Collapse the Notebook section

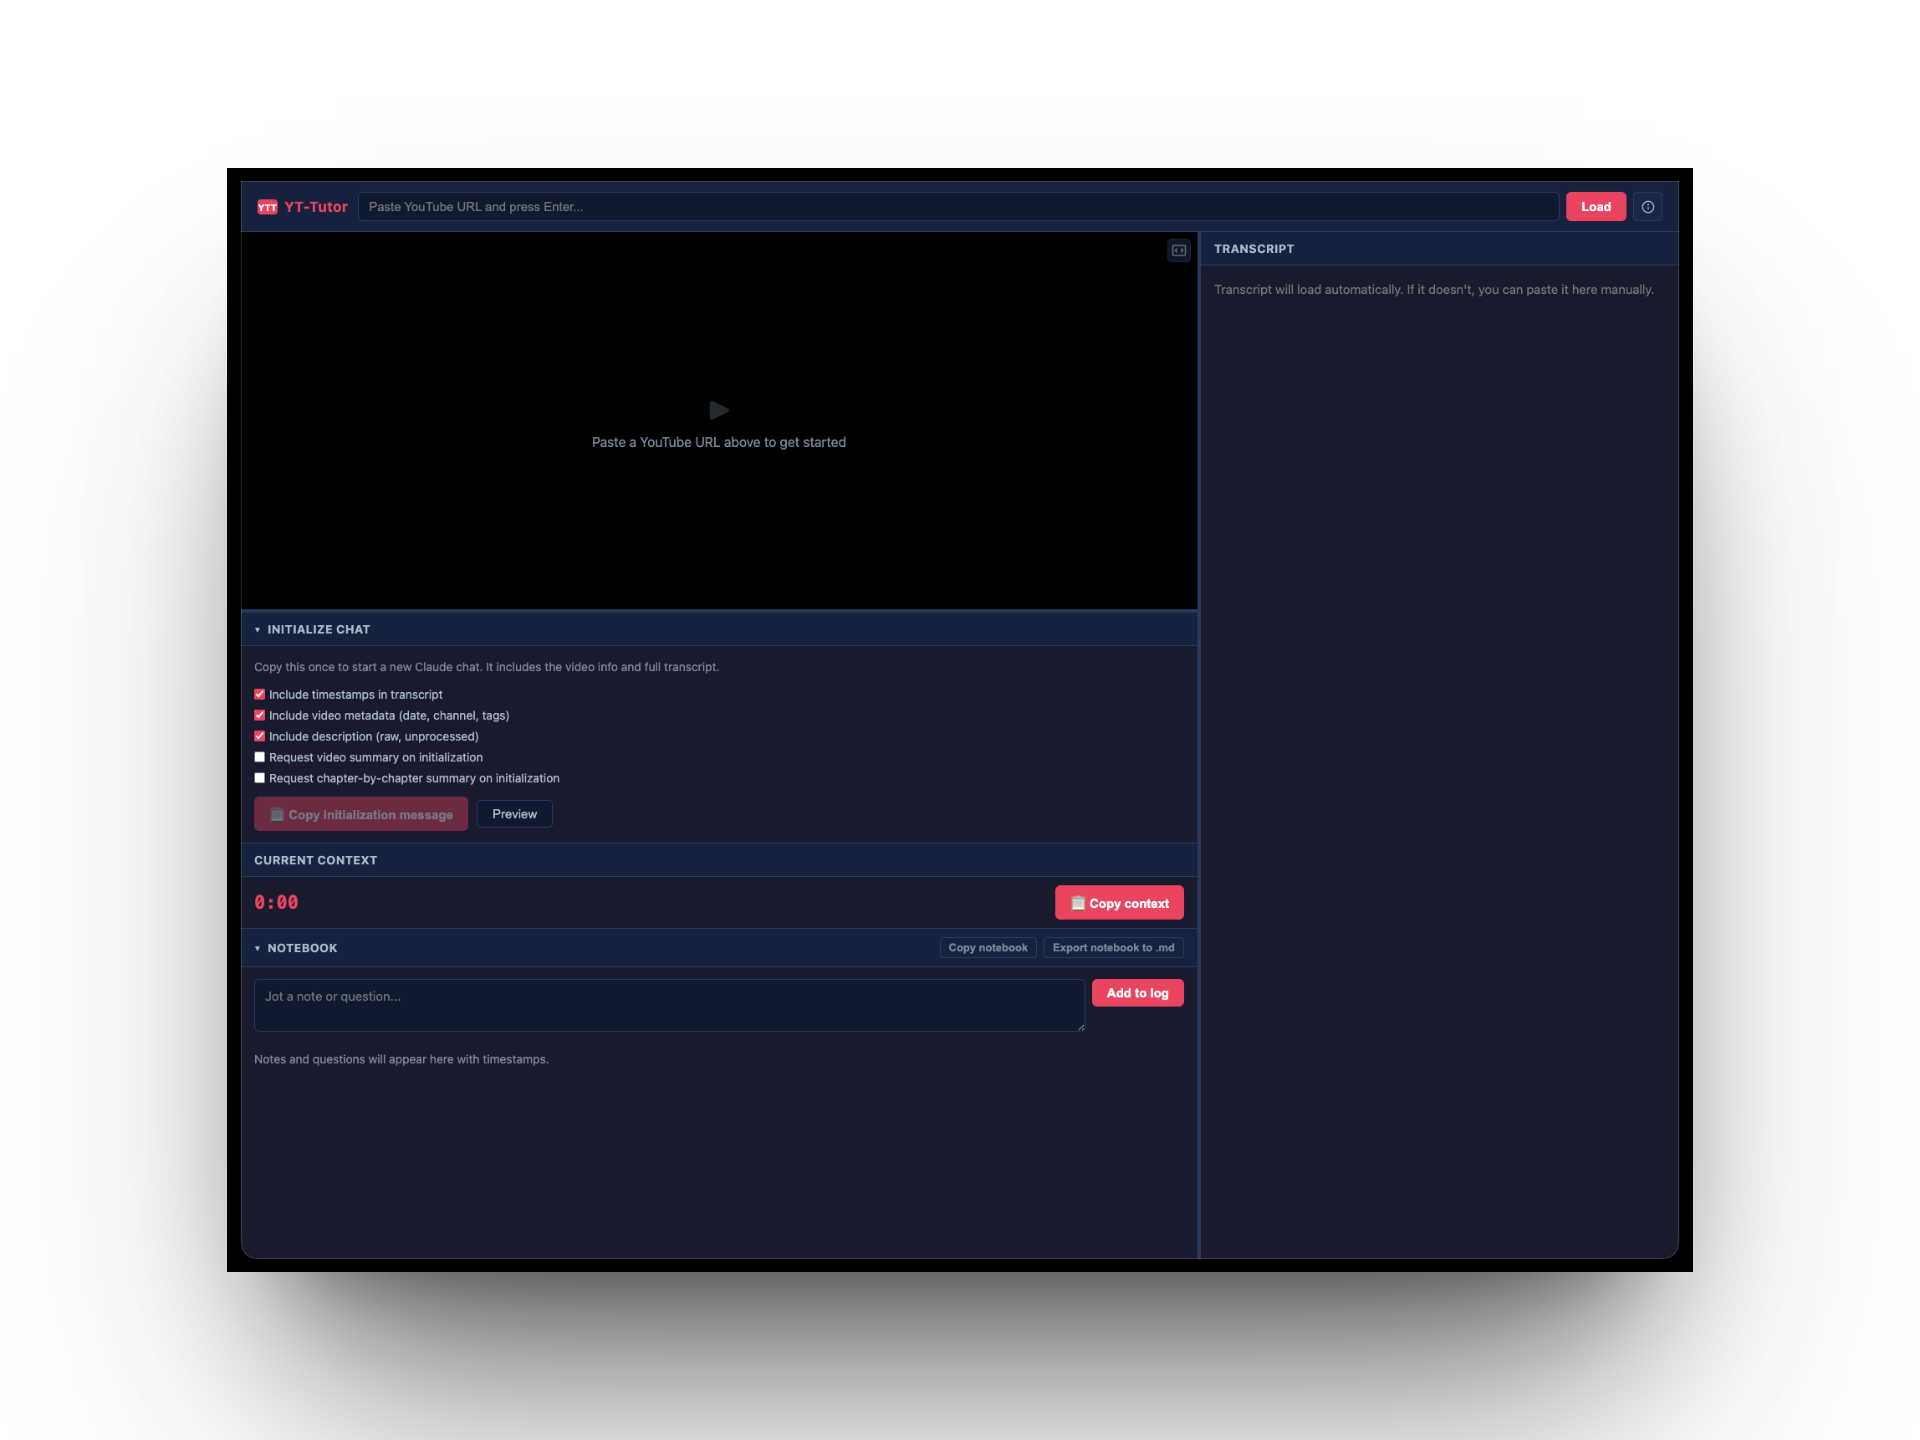coord(257,947)
